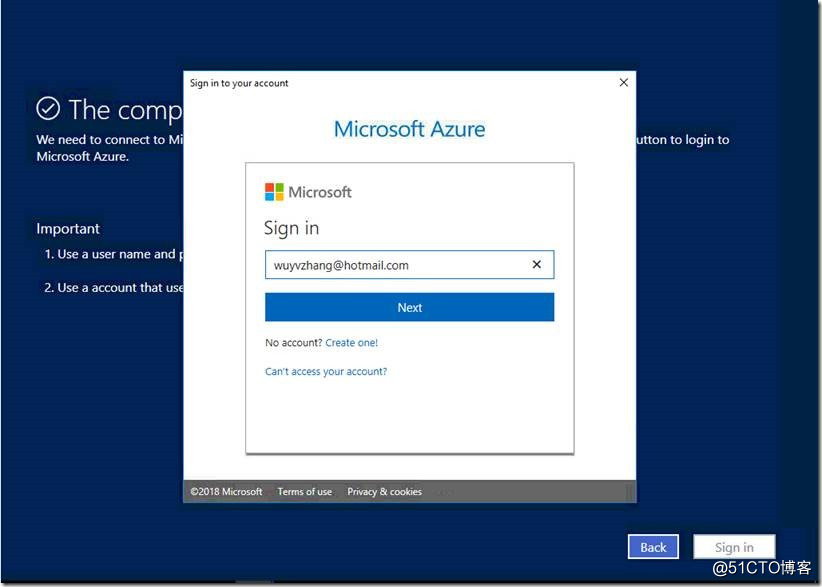This screenshot has width=822, height=587.
Task: Click the No account? text
Action: click(x=294, y=343)
